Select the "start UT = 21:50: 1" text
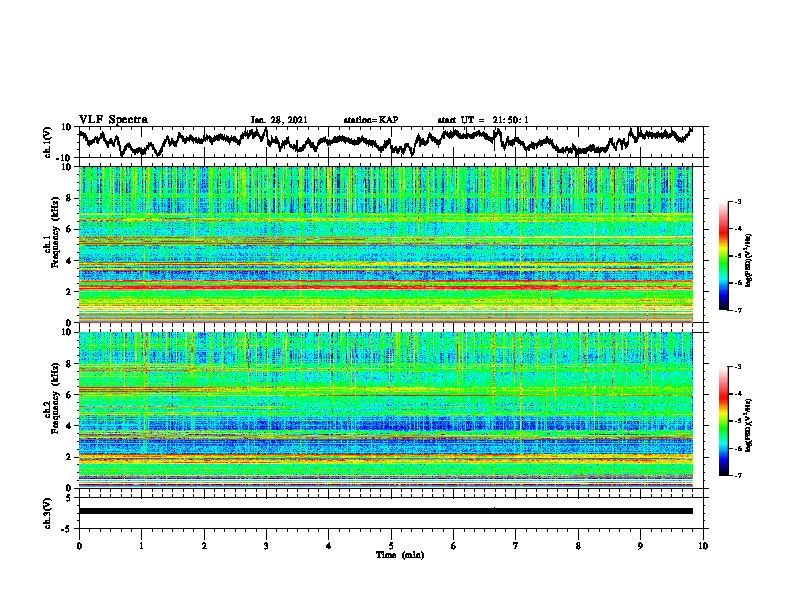Viewport: 792px width, 612px height. (x=483, y=120)
